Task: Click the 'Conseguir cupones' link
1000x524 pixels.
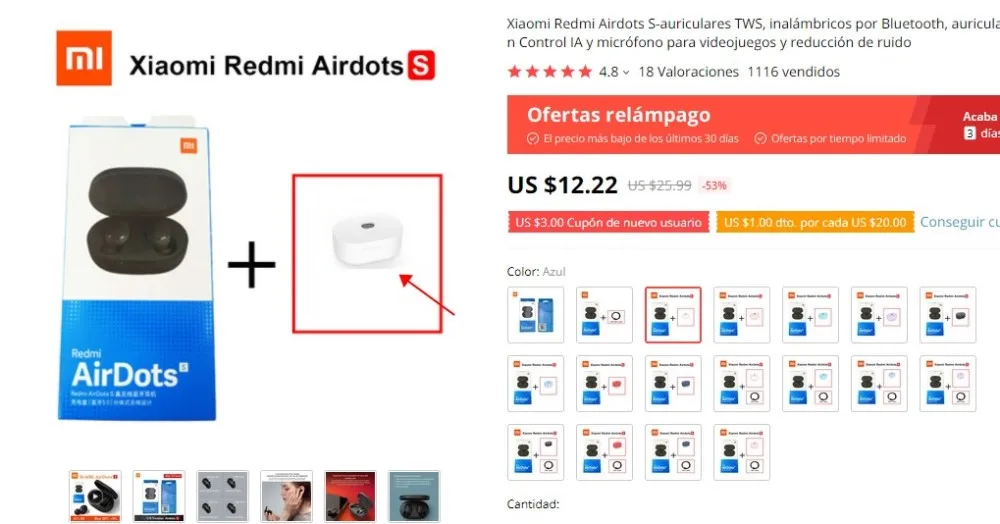Action: pos(959,222)
